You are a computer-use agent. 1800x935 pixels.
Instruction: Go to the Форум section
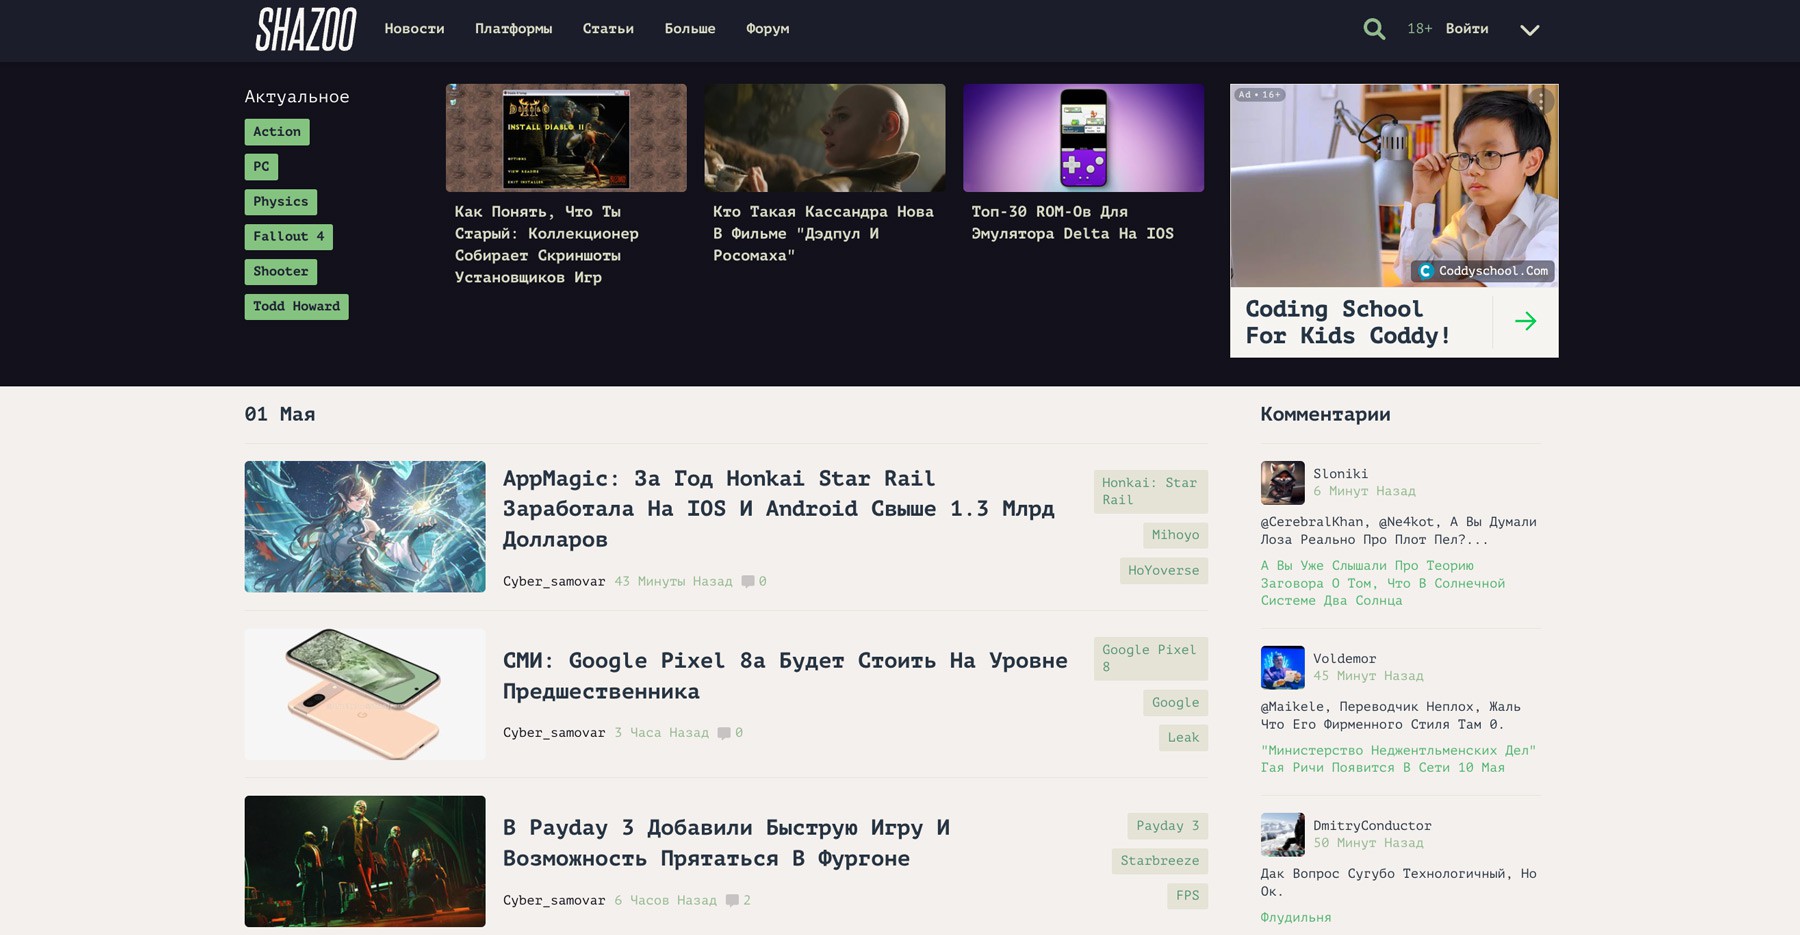tap(767, 29)
